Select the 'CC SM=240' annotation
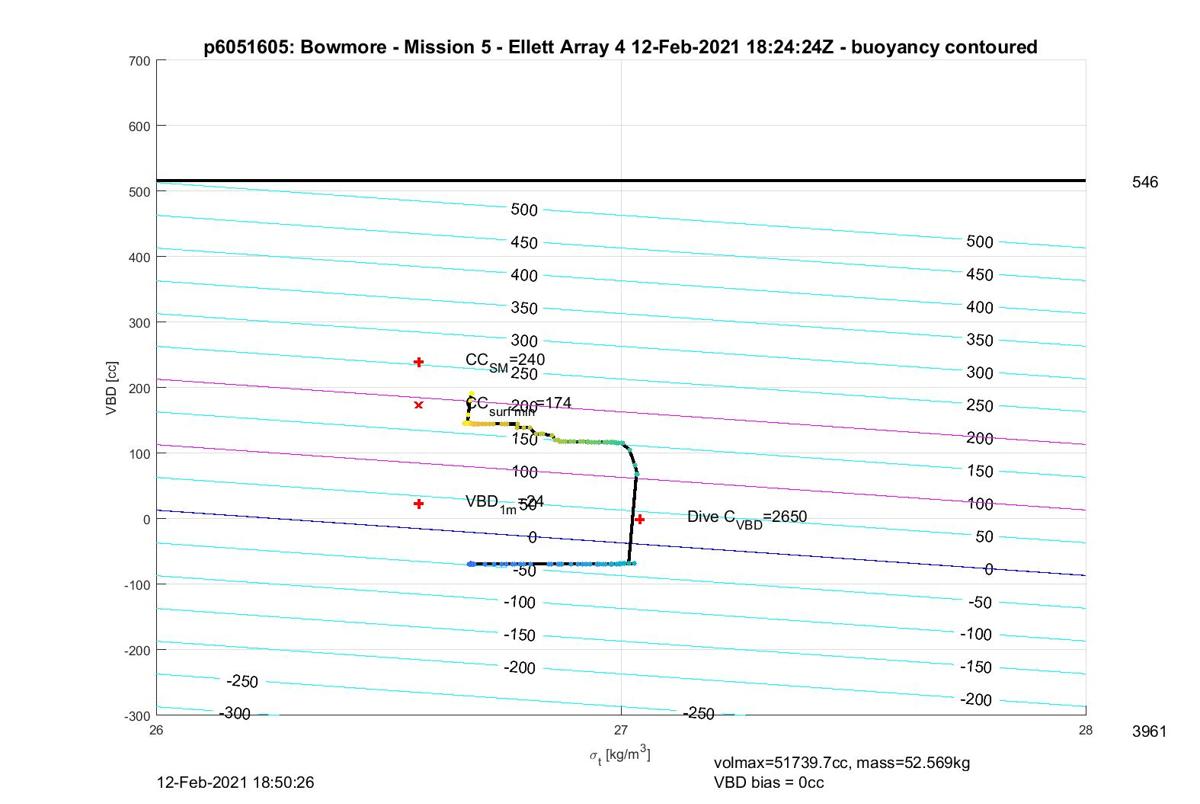 pos(505,361)
